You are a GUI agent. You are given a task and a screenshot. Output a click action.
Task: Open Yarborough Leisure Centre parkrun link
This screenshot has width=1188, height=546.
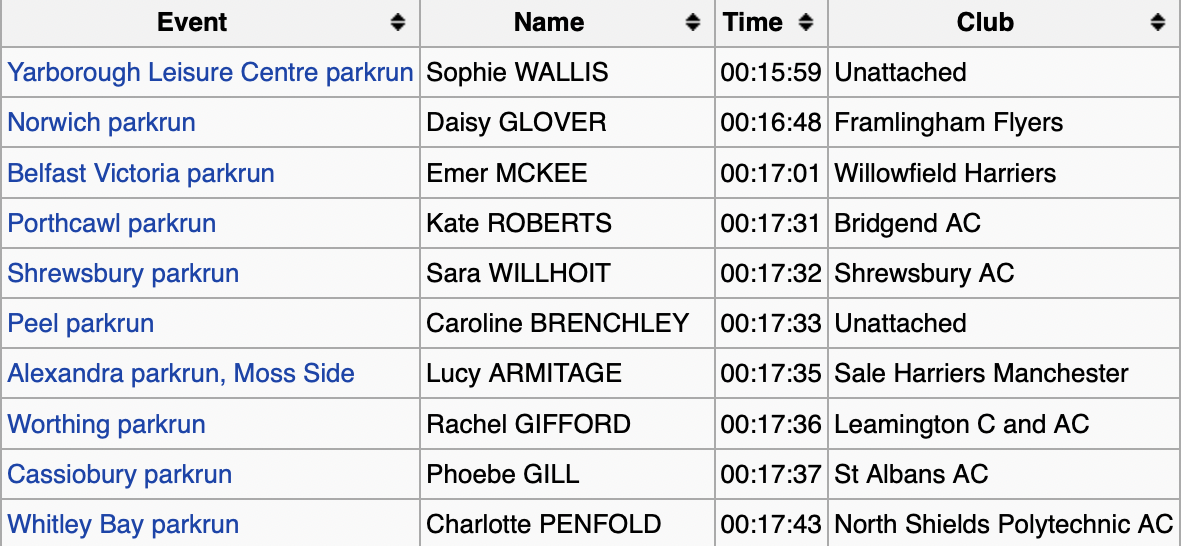[210, 73]
